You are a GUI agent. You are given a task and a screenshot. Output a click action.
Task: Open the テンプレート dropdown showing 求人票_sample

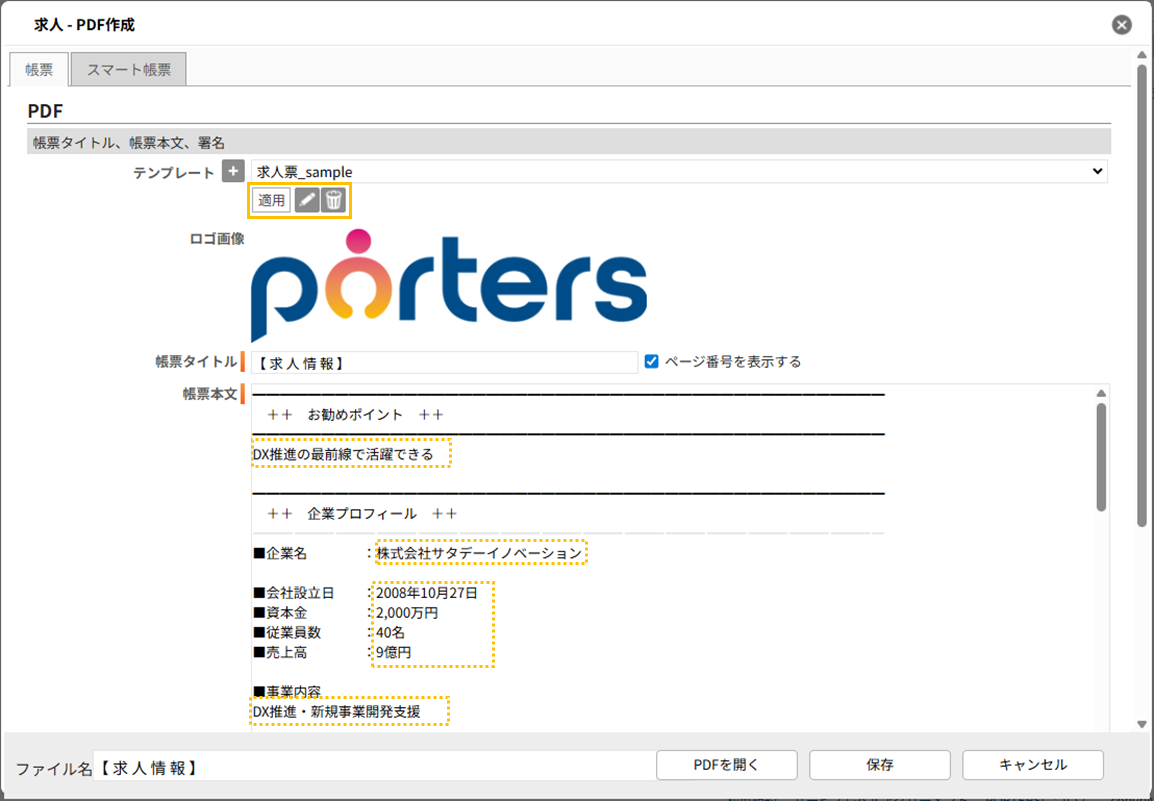(x=678, y=172)
